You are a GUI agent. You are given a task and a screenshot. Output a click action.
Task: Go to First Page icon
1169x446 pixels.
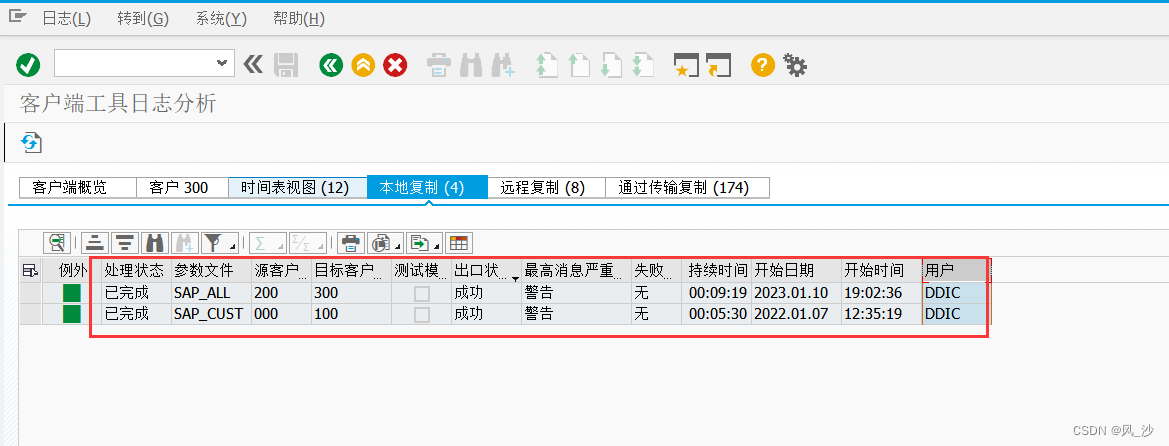click(546, 66)
